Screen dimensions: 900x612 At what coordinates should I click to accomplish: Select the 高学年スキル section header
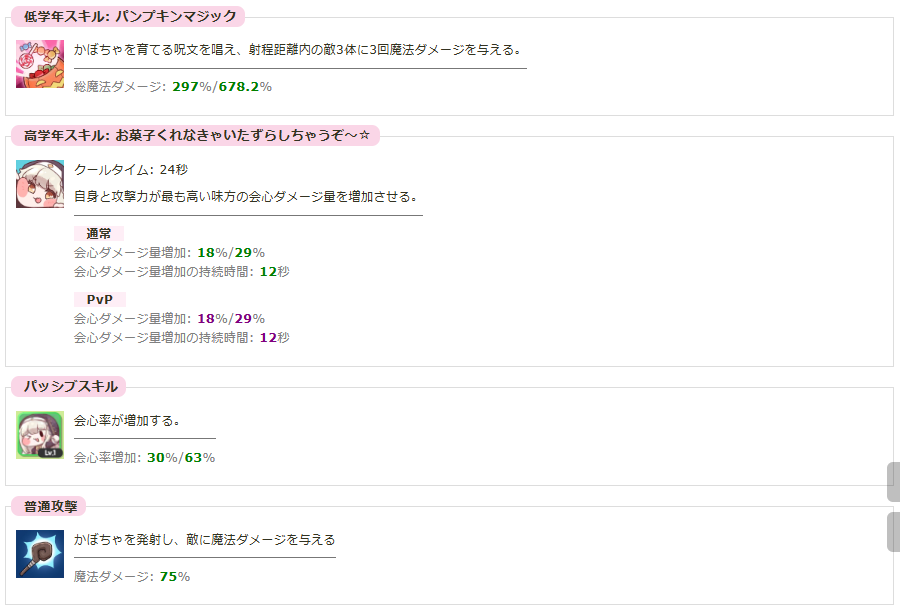pos(196,135)
